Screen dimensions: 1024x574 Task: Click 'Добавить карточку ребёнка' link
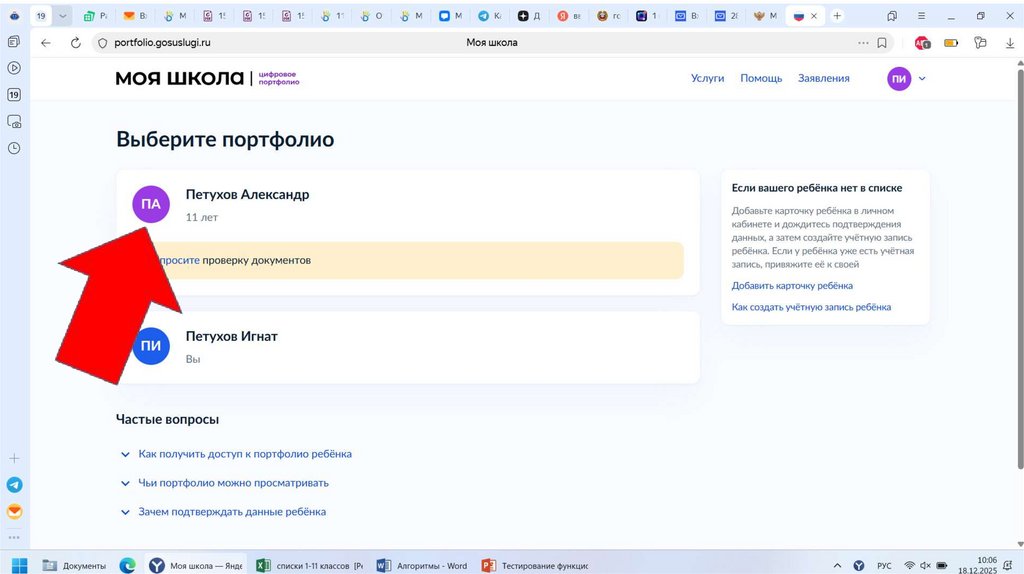point(792,285)
